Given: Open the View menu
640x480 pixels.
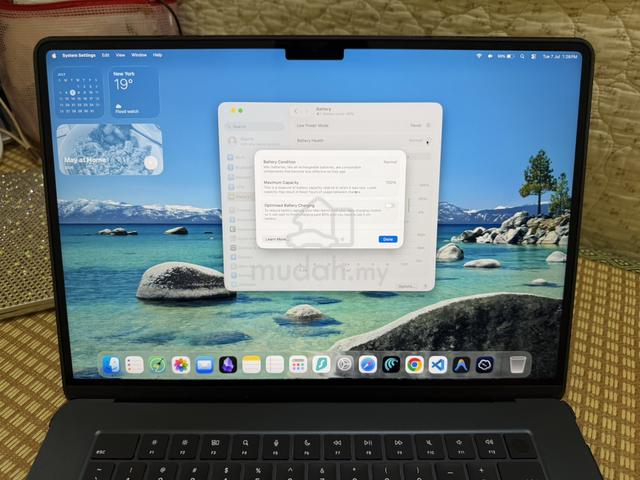Looking at the screenshot, I should click(x=120, y=55).
